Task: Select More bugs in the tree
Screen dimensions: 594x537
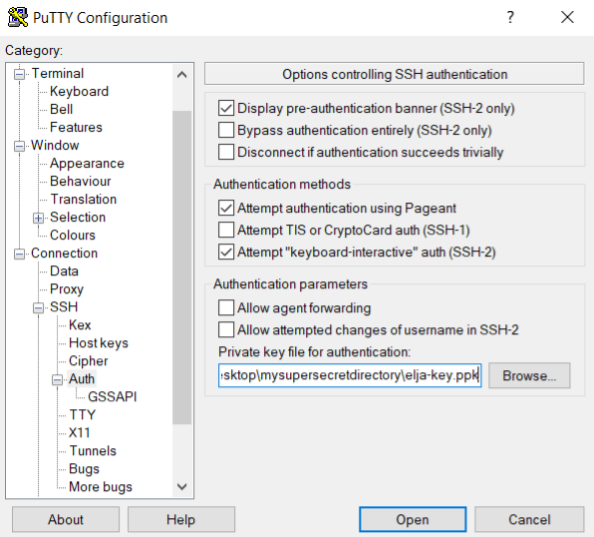Action: tap(101, 487)
